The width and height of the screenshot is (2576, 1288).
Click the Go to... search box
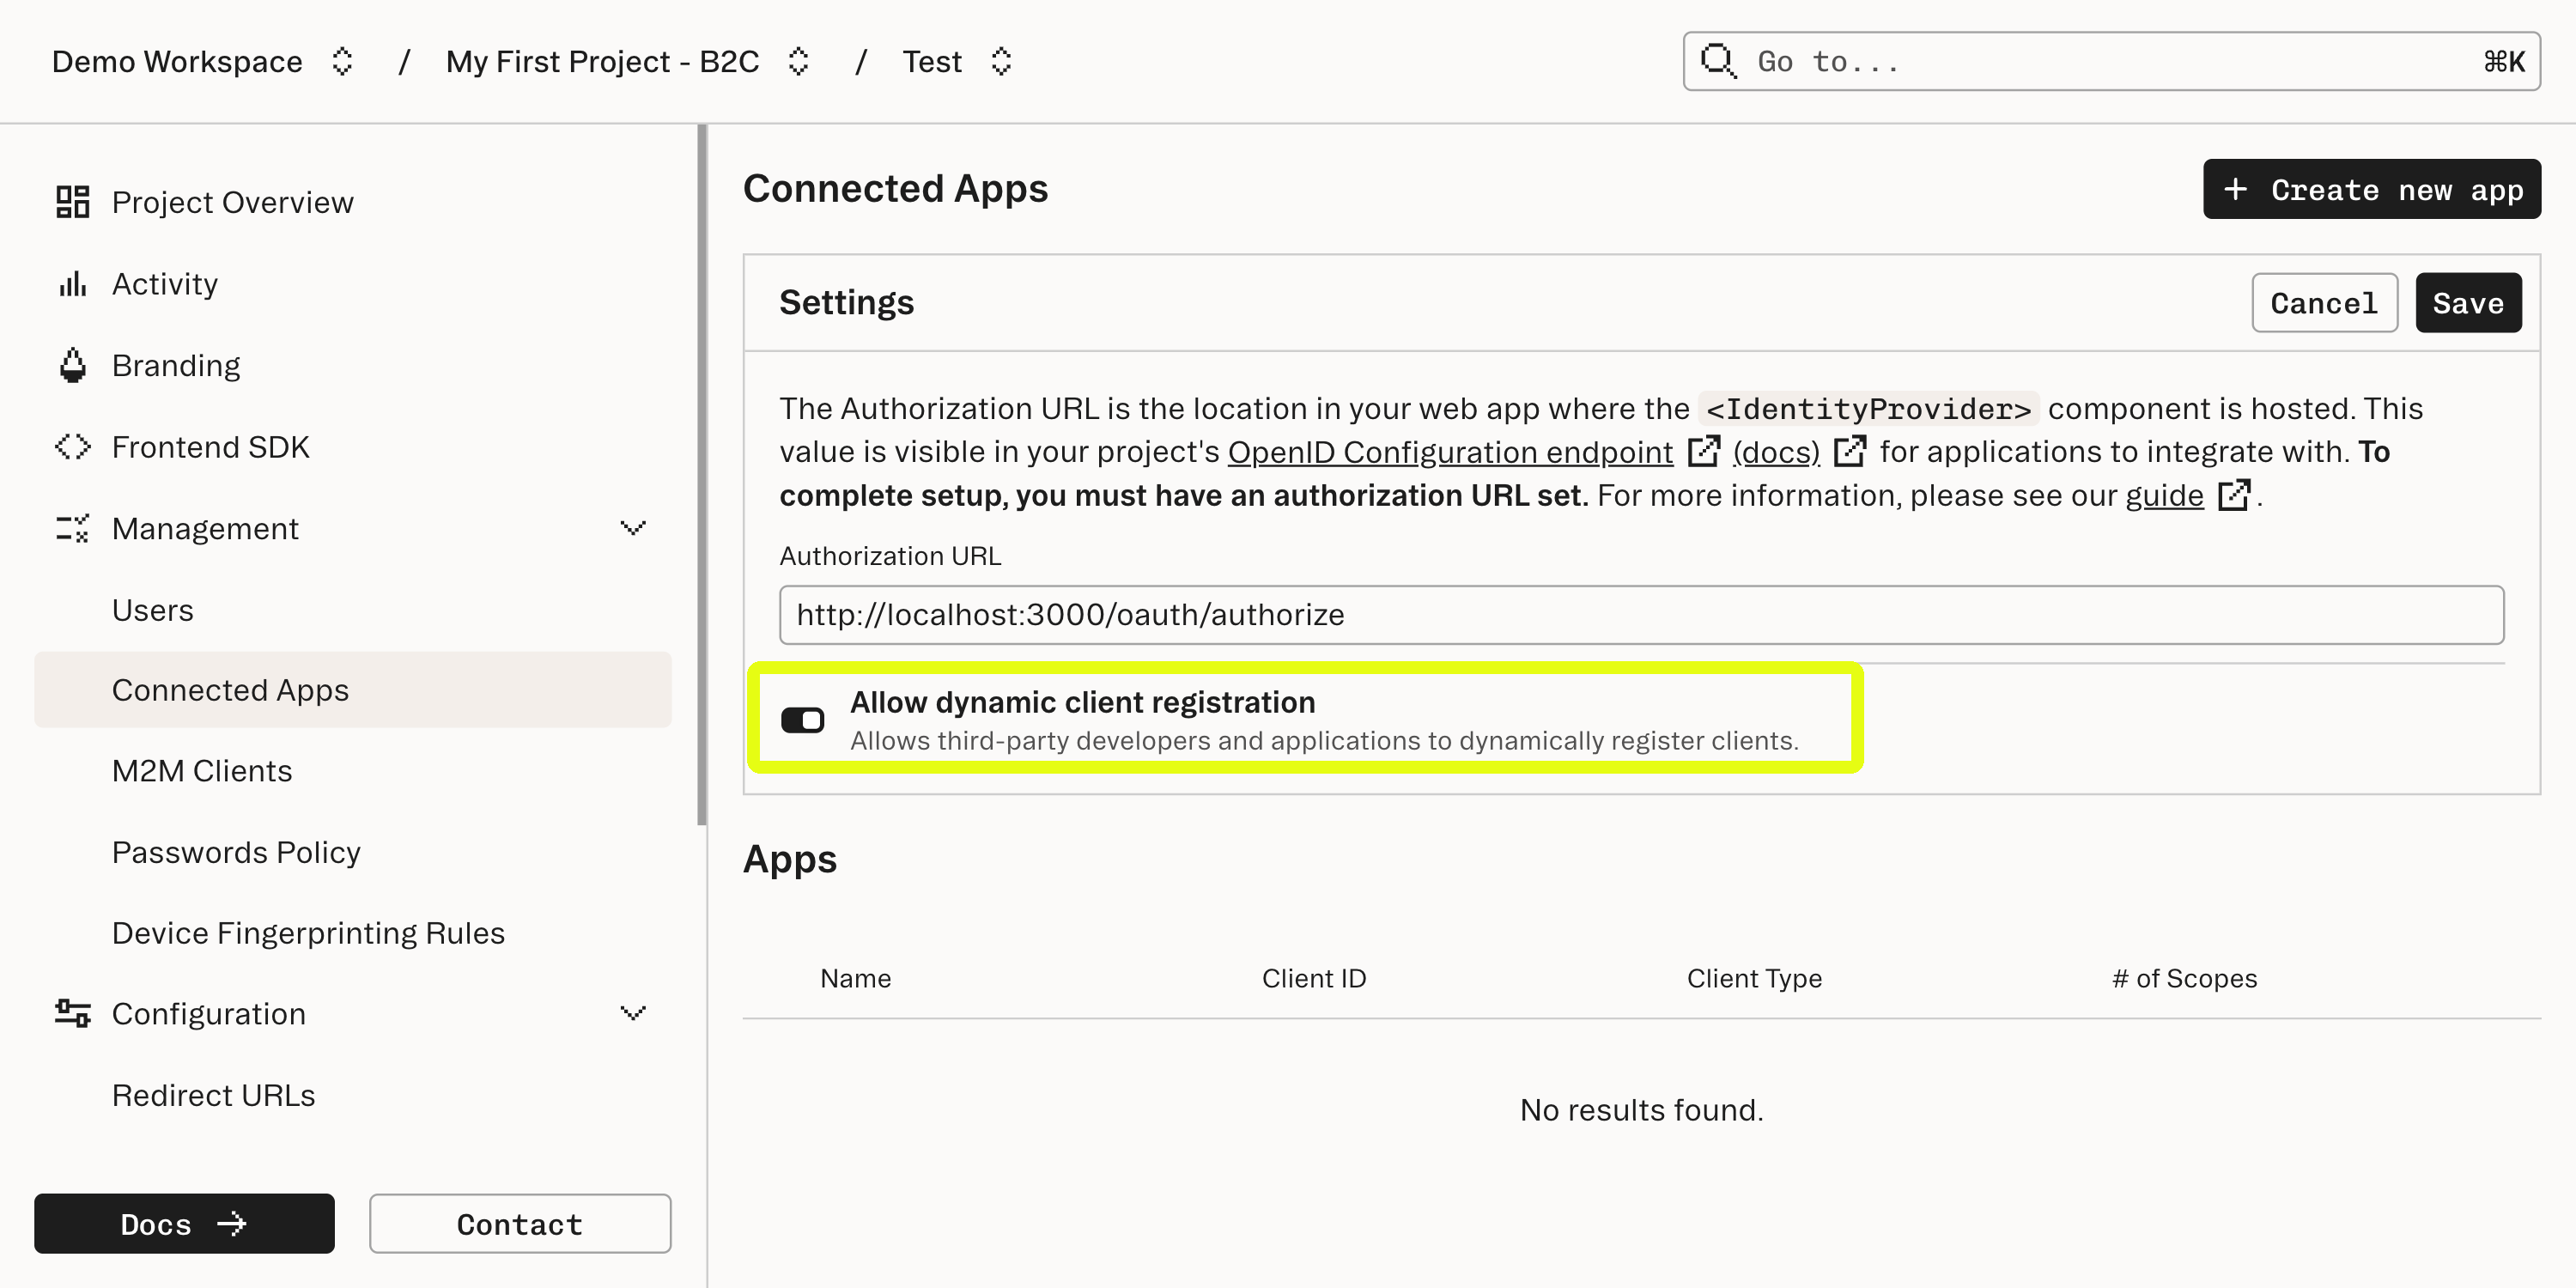(2111, 61)
